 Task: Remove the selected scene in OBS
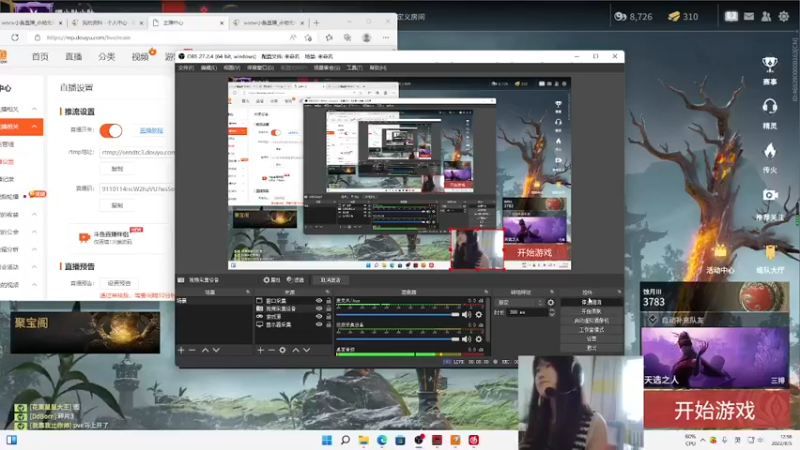[x=192, y=350]
